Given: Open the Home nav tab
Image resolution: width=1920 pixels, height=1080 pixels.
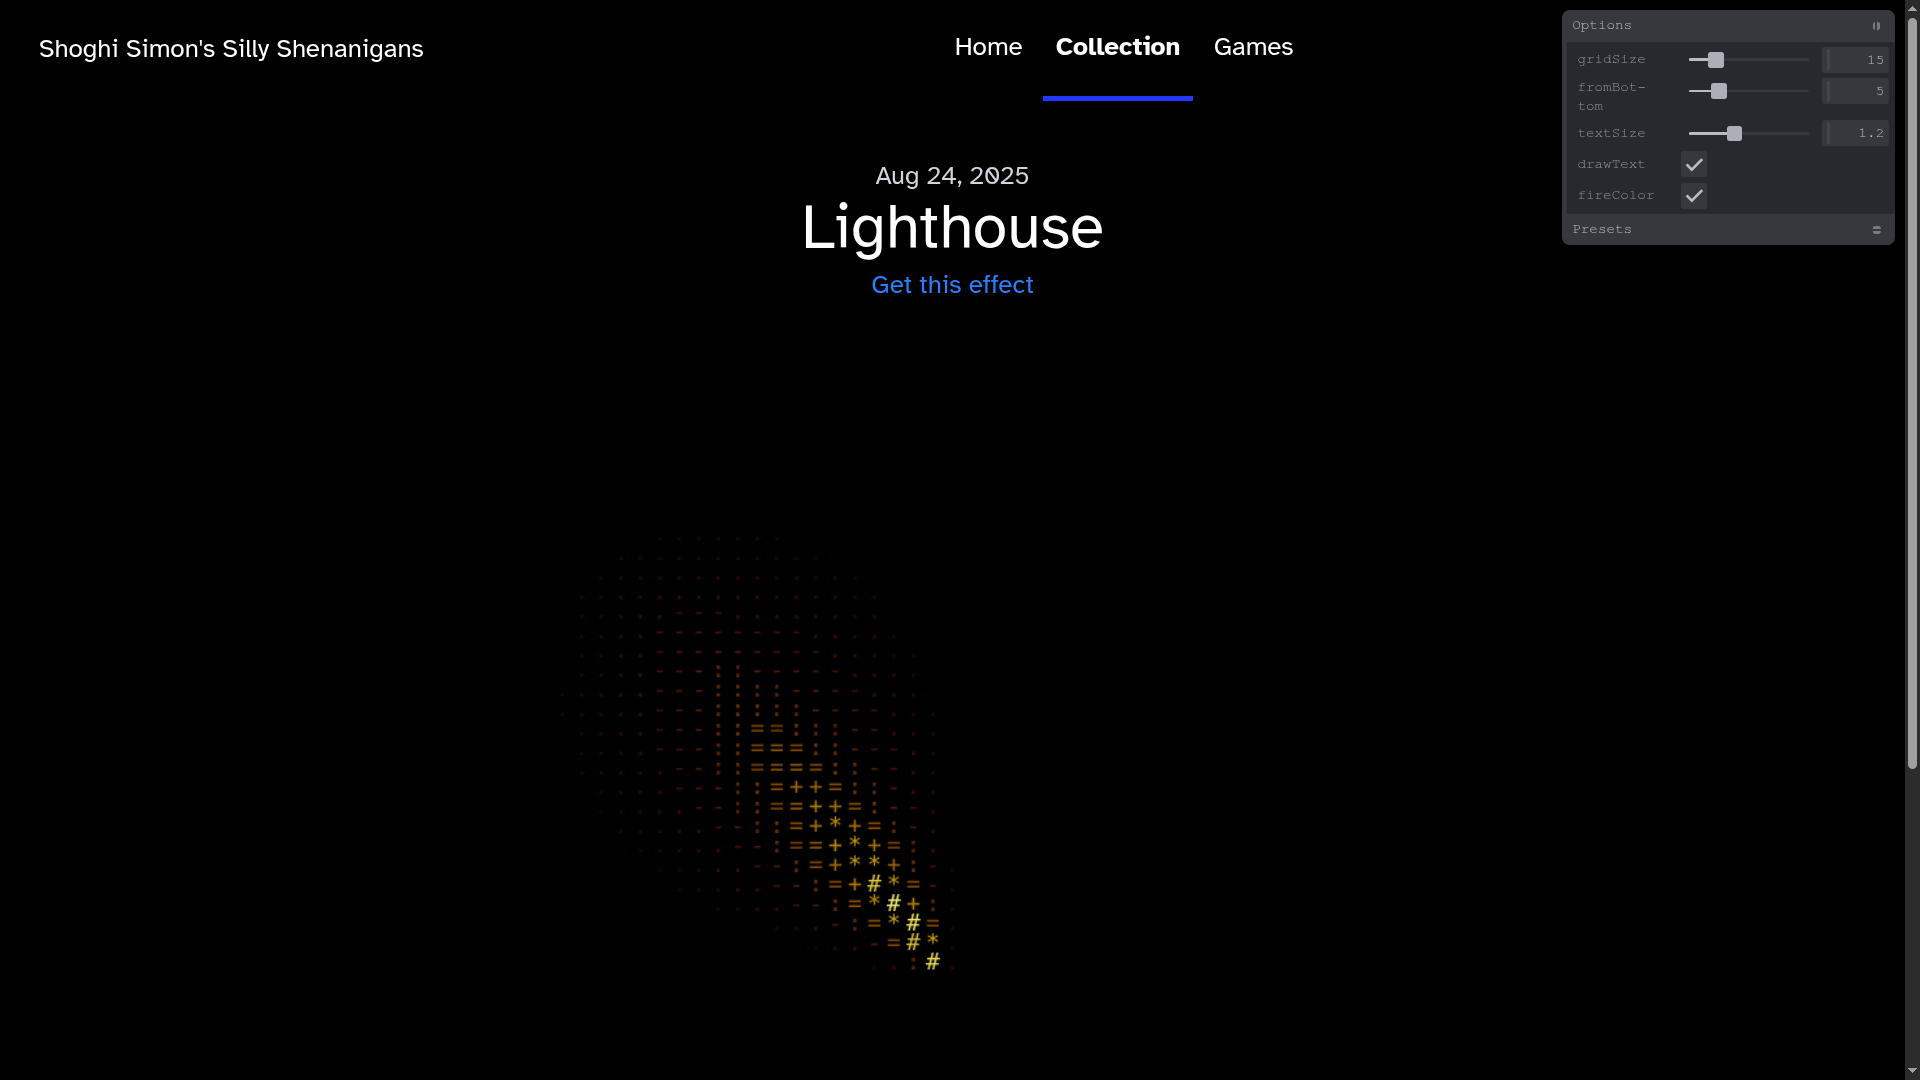Looking at the screenshot, I should coord(988,47).
